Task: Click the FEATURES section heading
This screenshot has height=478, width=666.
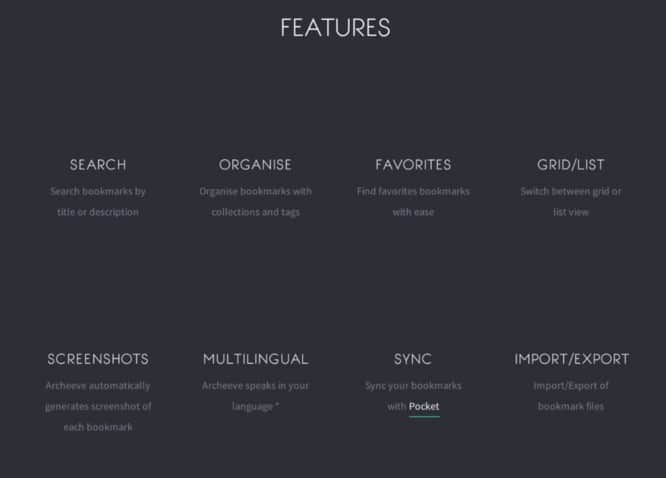Action: [335, 28]
